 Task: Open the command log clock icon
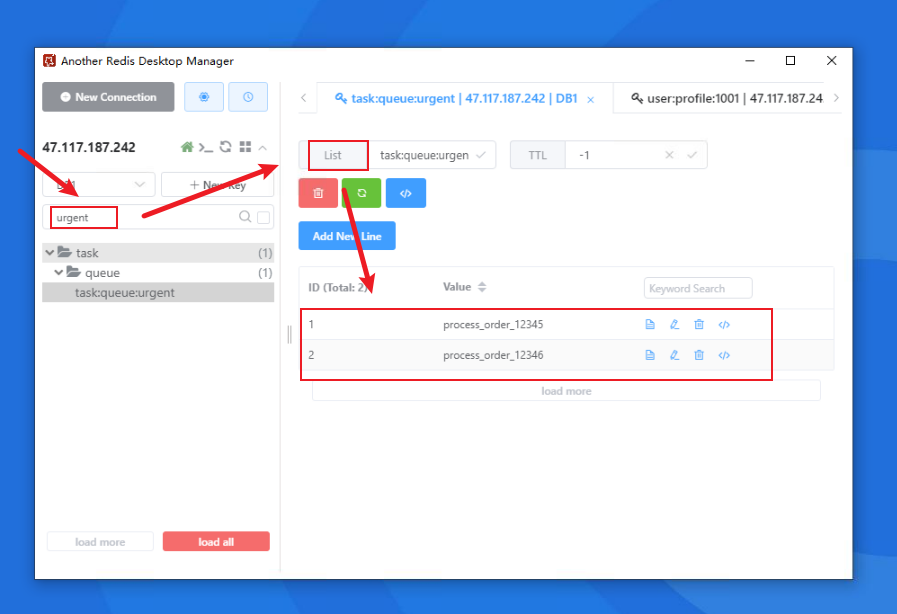pos(248,97)
